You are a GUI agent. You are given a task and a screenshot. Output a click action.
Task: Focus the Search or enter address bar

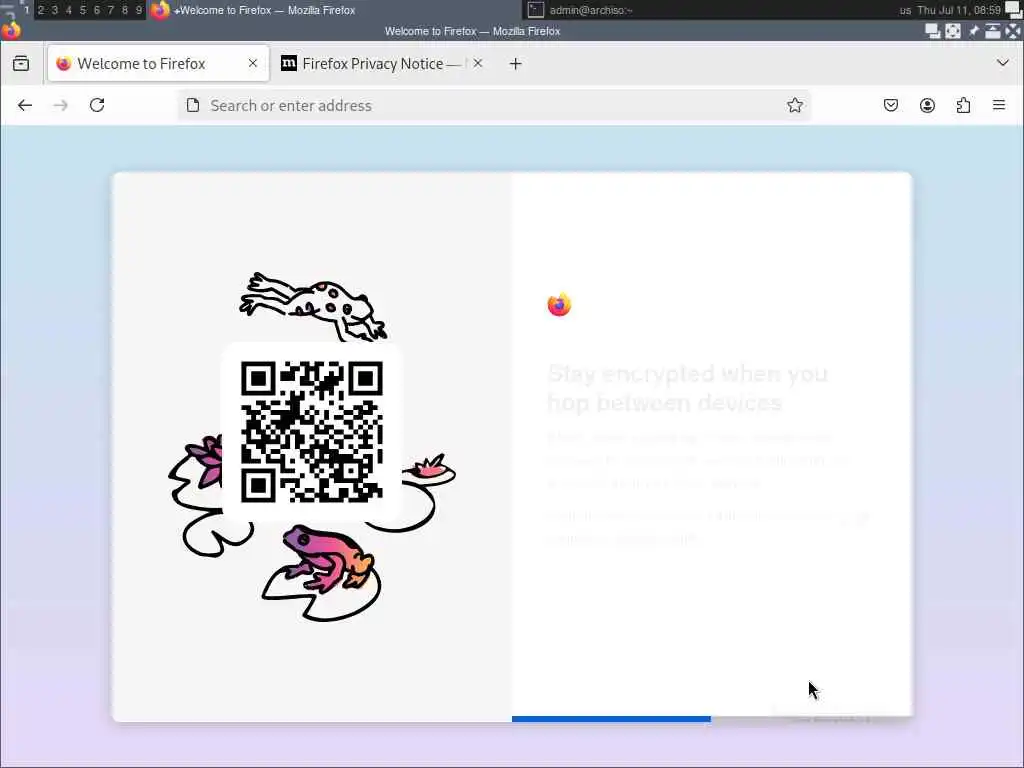click(x=494, y=105)
